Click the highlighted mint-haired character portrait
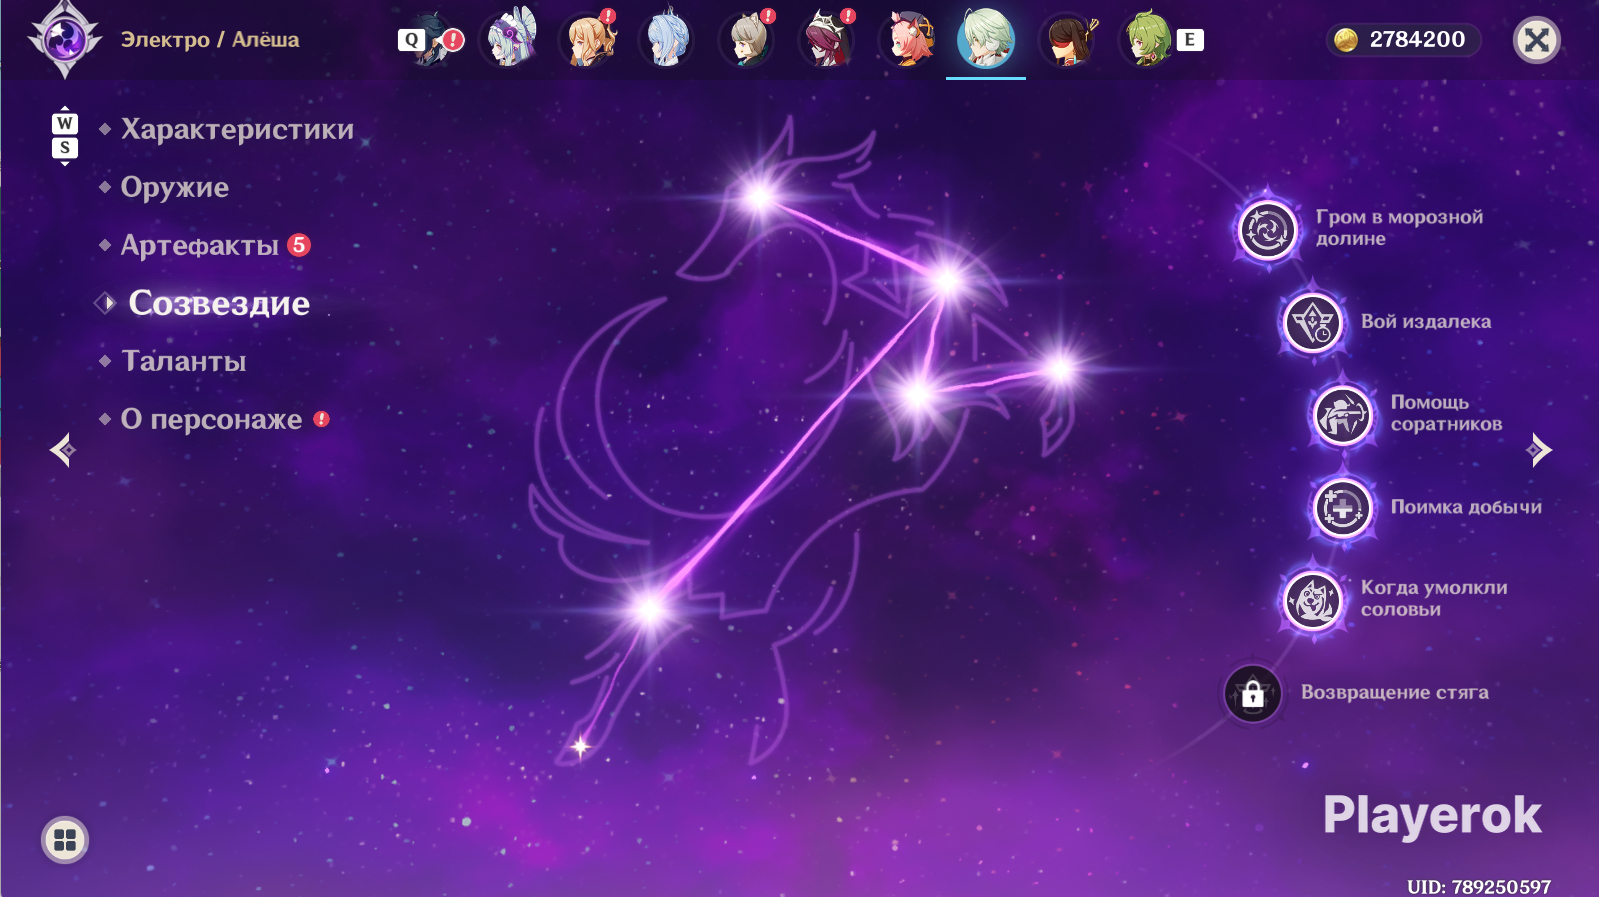Image resolution: width=1599 pixels, height=897 pixels. [986, 39]
